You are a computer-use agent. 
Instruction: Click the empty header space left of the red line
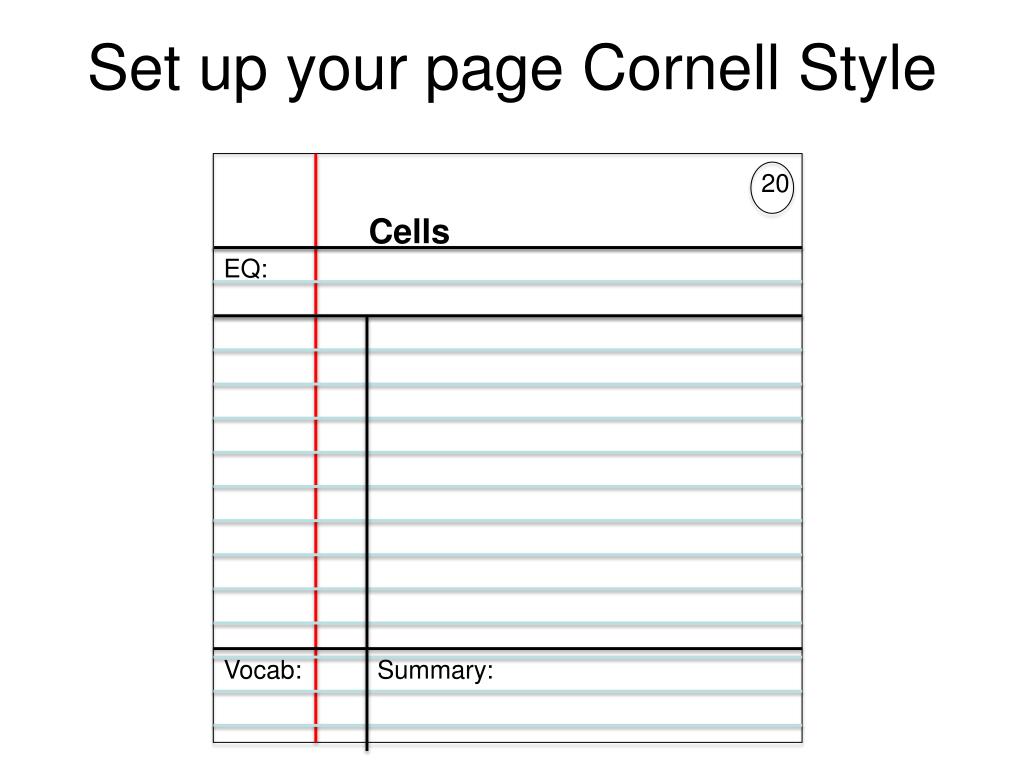coord(263,200)
